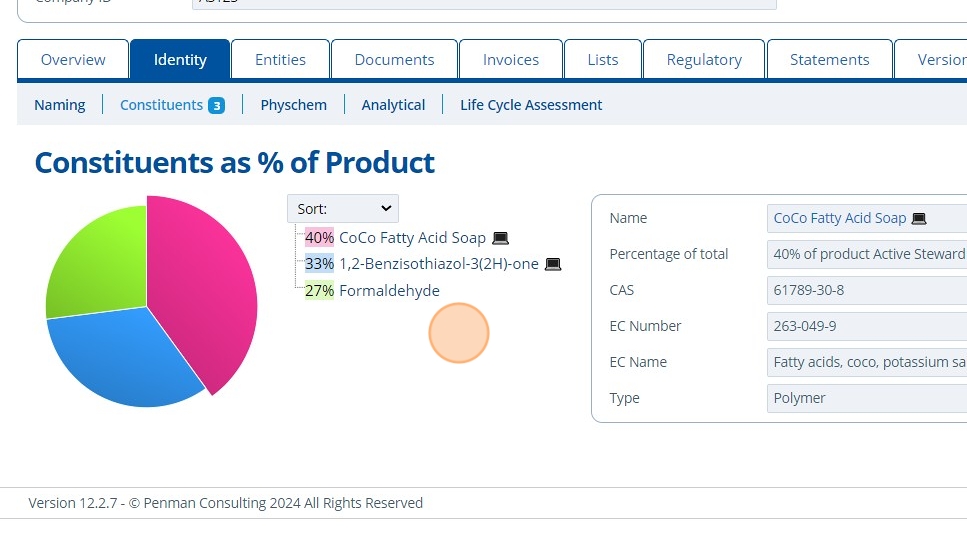967x541 pixels.
Task: Open the Sort dropdown
Action: coord(343,209)
